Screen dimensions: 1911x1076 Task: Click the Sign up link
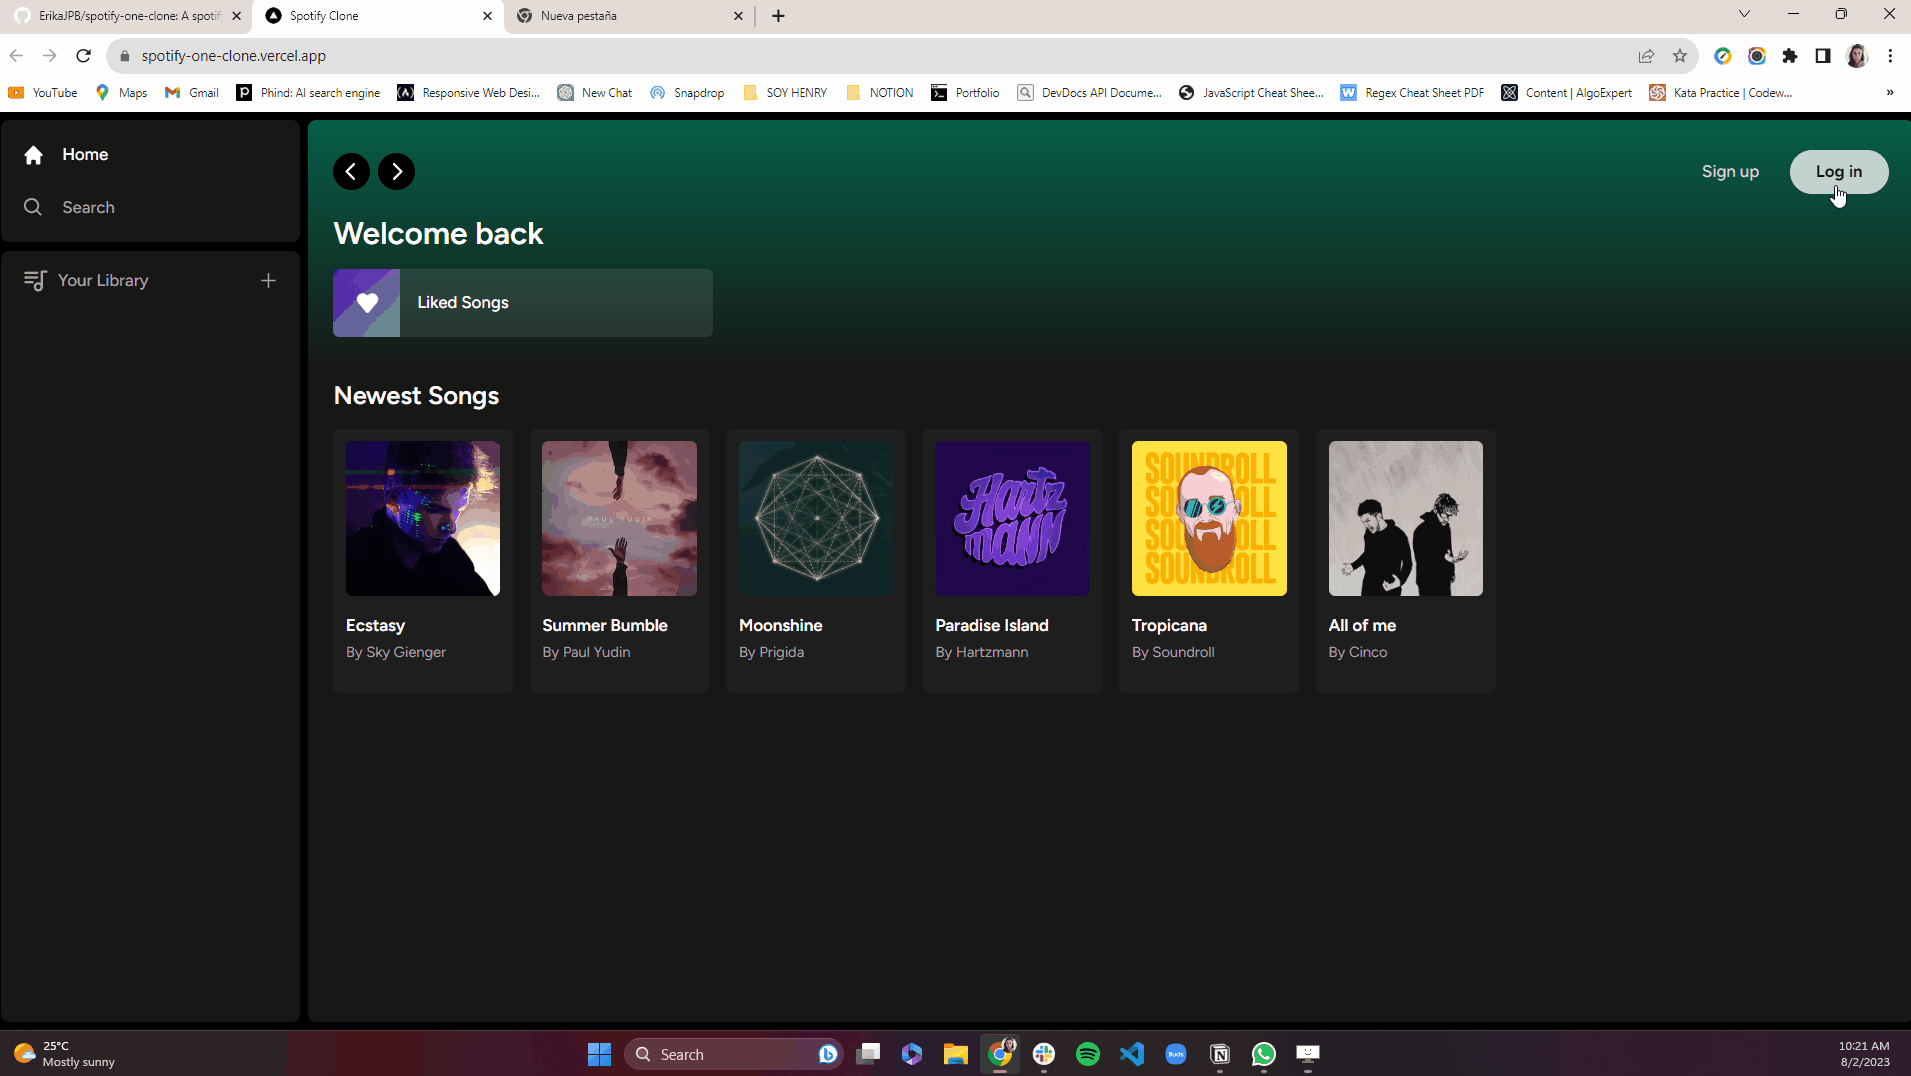pos(1730,171)
